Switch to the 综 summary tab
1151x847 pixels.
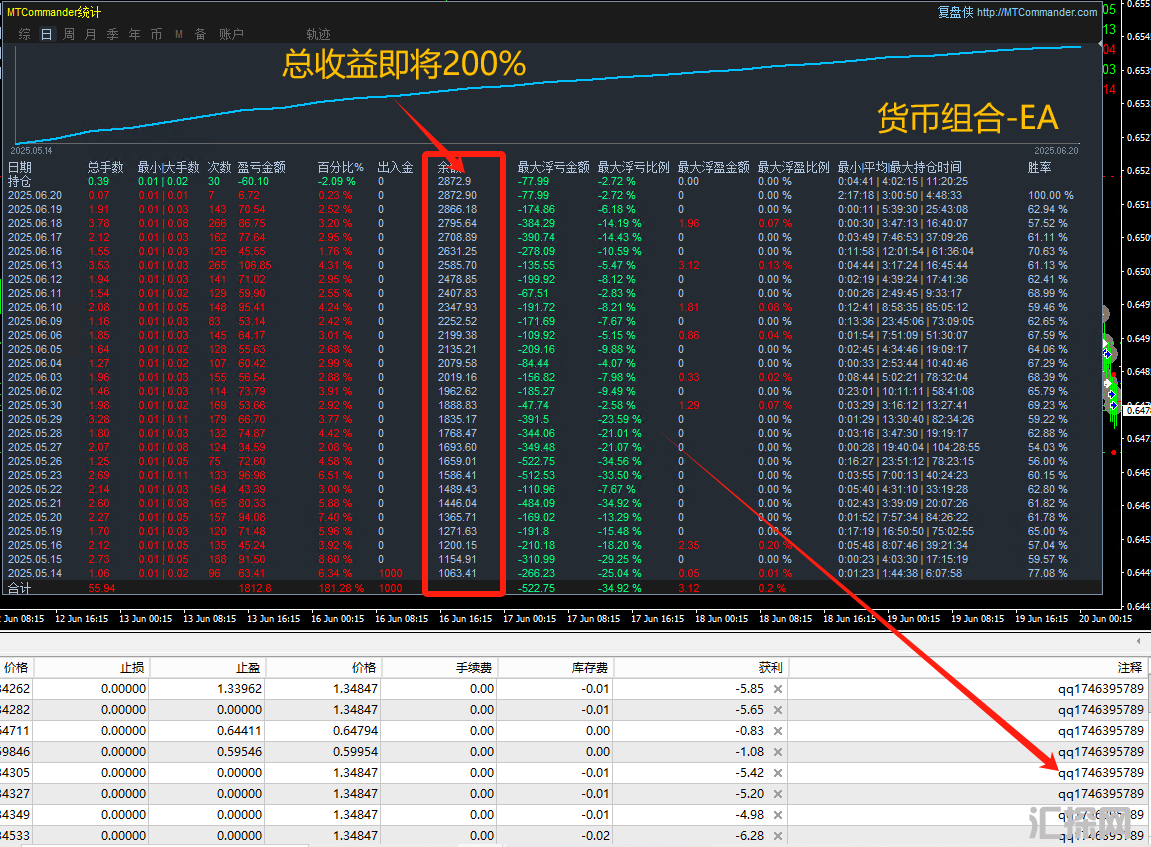click(x=24, y=34)
